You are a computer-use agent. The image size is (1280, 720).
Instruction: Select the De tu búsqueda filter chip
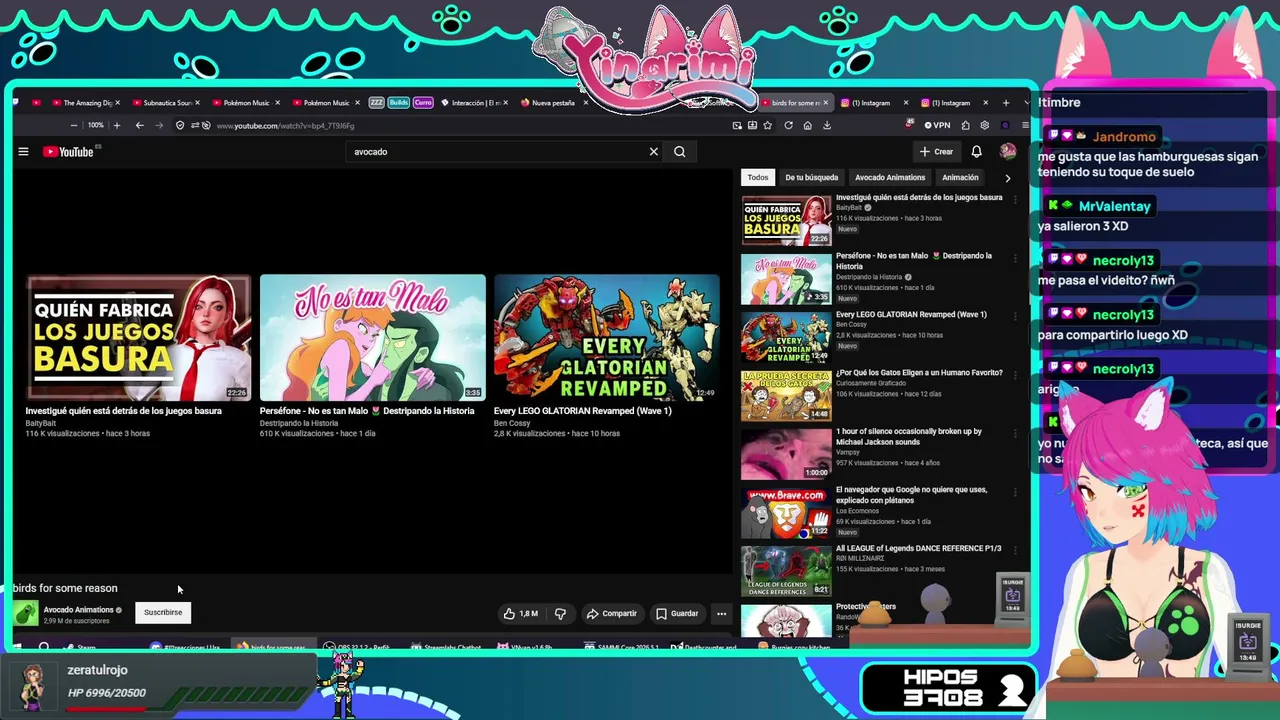[x=812, y=178]
